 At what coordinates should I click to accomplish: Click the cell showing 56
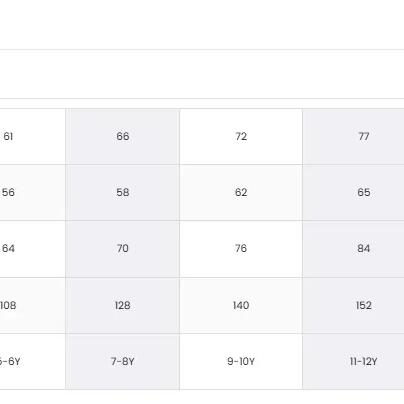[32, 192]
